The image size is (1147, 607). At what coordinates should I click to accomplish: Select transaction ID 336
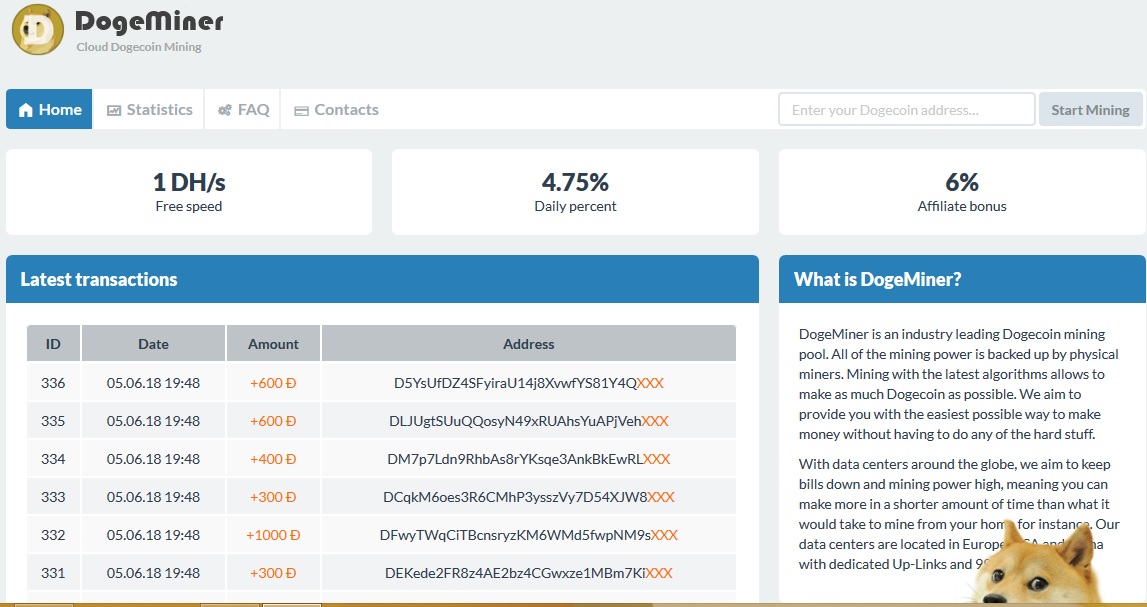point(53,382)
